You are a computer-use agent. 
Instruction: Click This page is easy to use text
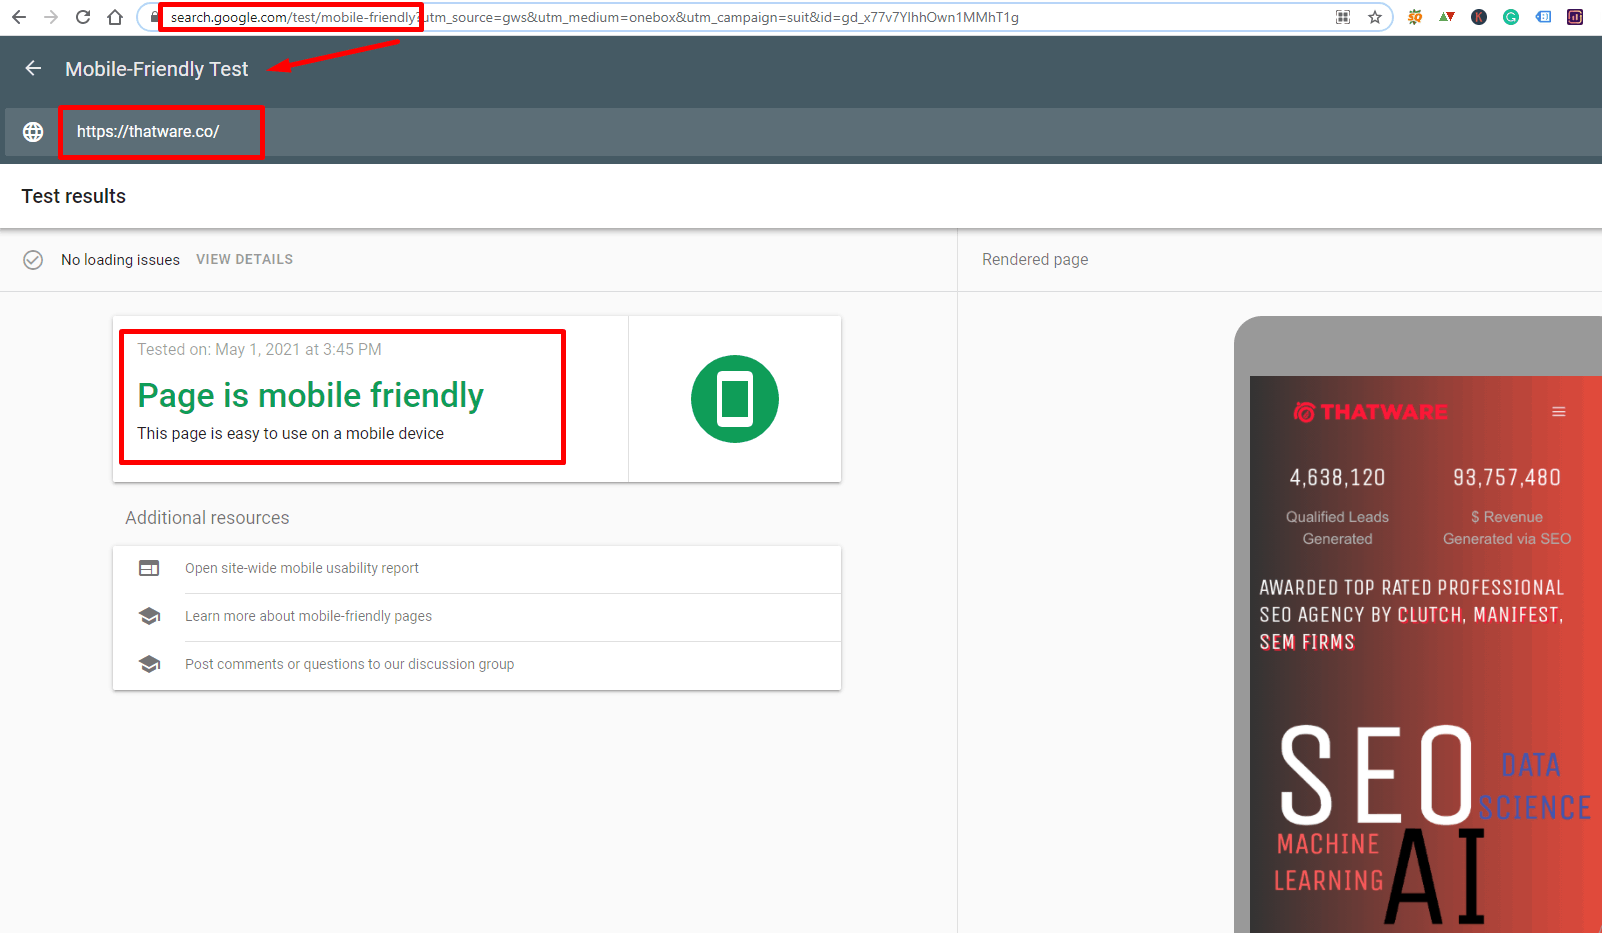(x=290, y=433)
